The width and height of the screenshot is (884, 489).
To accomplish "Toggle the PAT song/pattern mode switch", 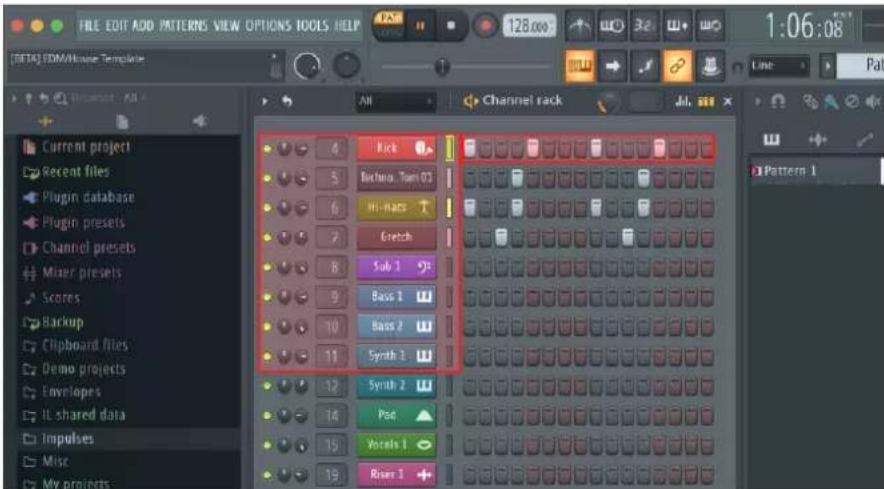I will coord(388,25).
